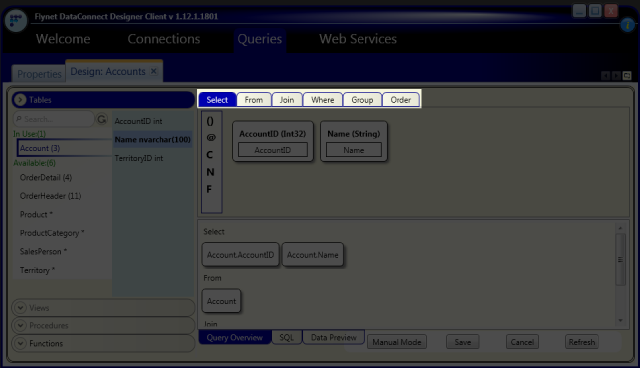Close the Design: Accounts tab
Image resolution: width=640 pixels, height=368 pixels.
coord(154,71)
